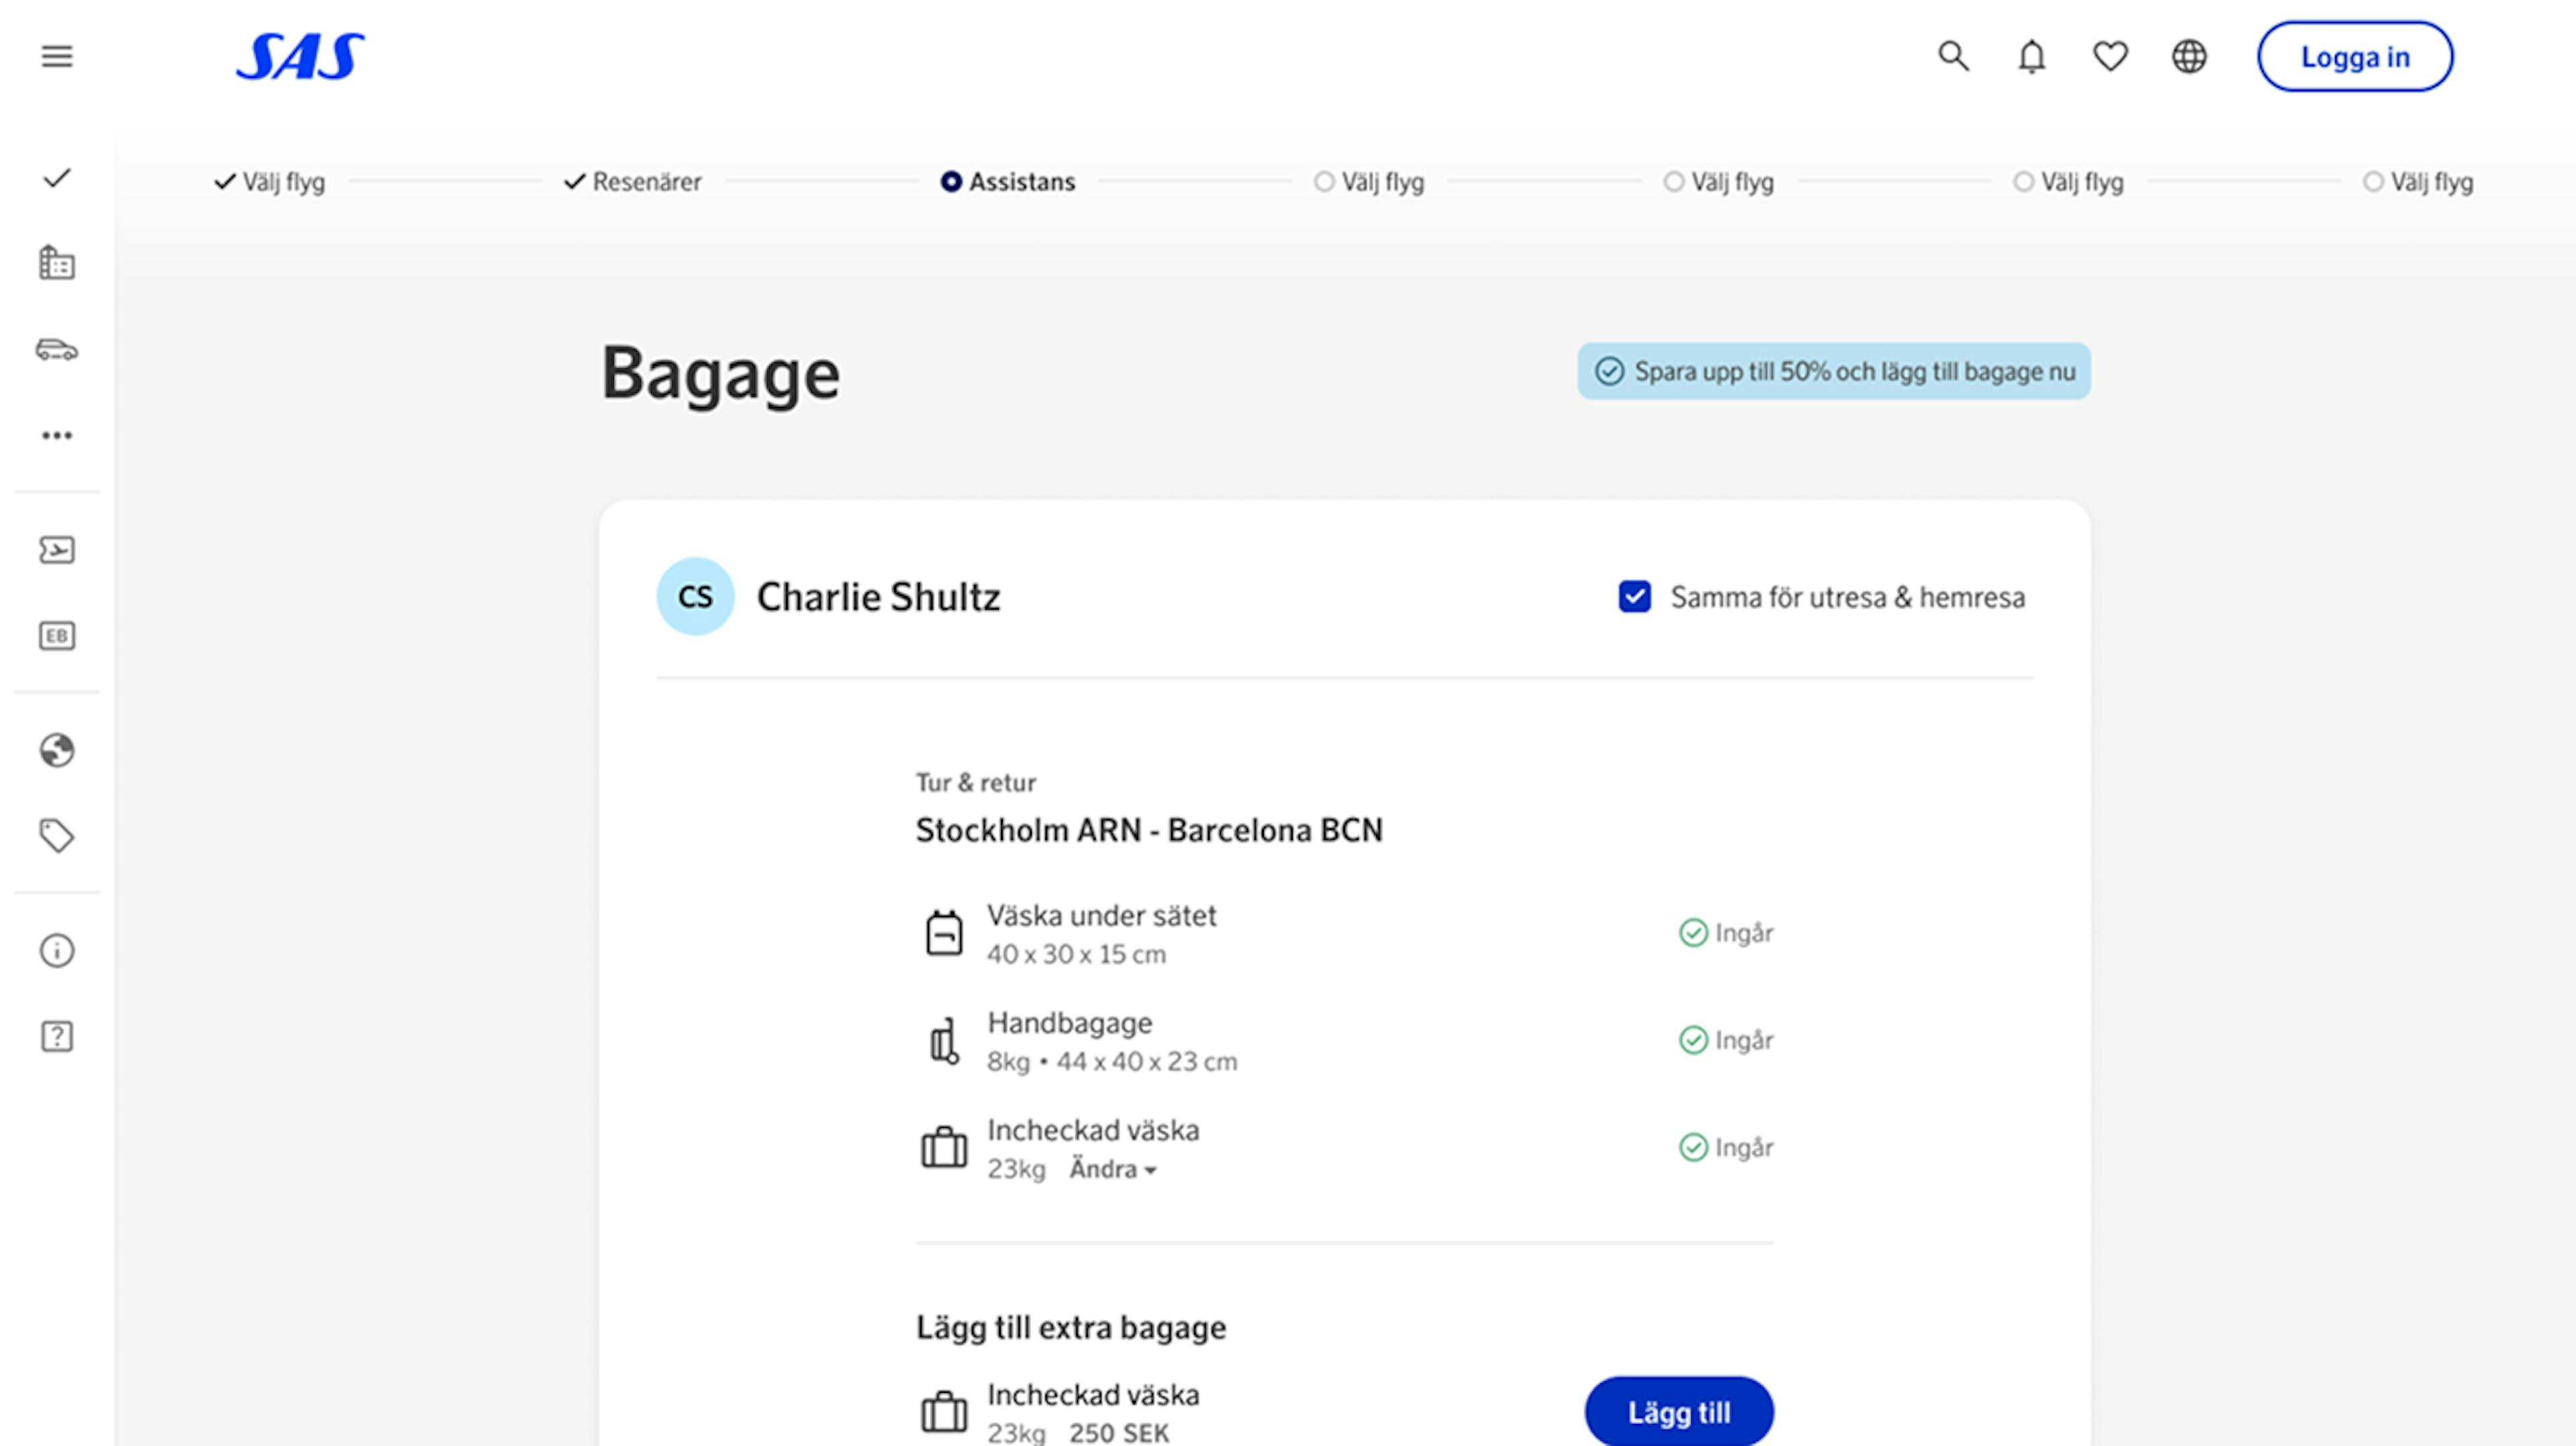Click the SAS logo

coord(300,57)
